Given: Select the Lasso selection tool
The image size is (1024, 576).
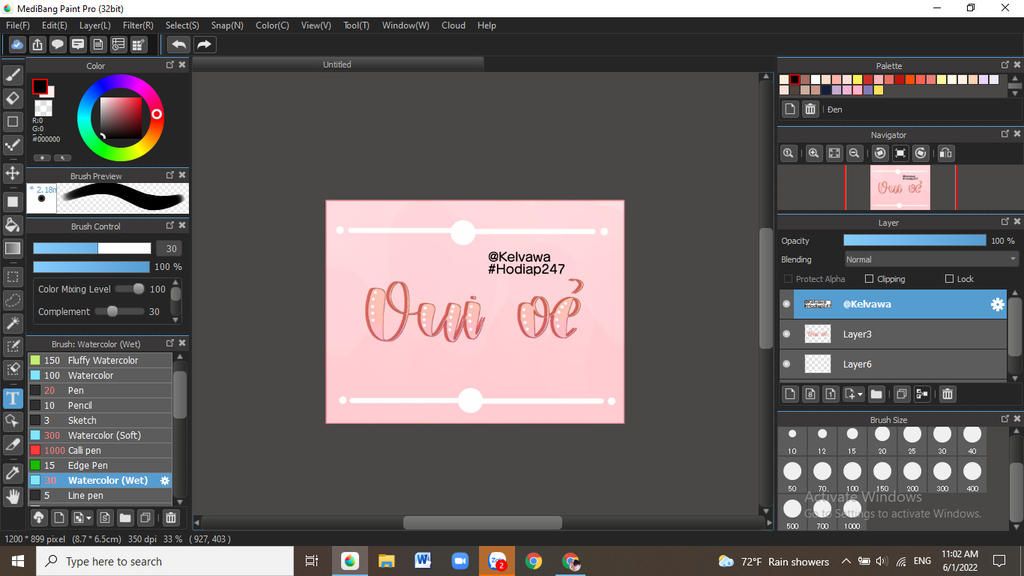Looking at the screenshot, I should tap(12, 300).
